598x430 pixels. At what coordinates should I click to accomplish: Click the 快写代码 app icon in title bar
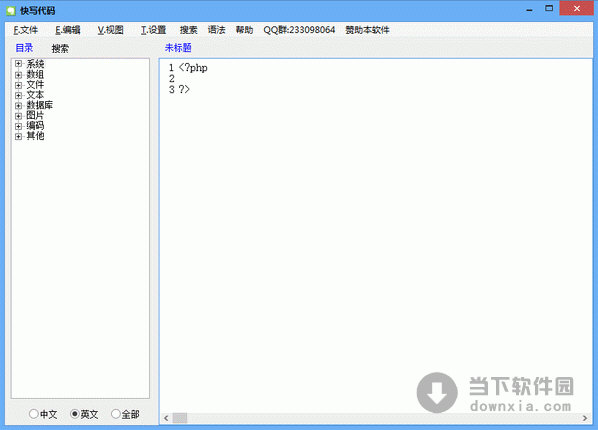11,11
